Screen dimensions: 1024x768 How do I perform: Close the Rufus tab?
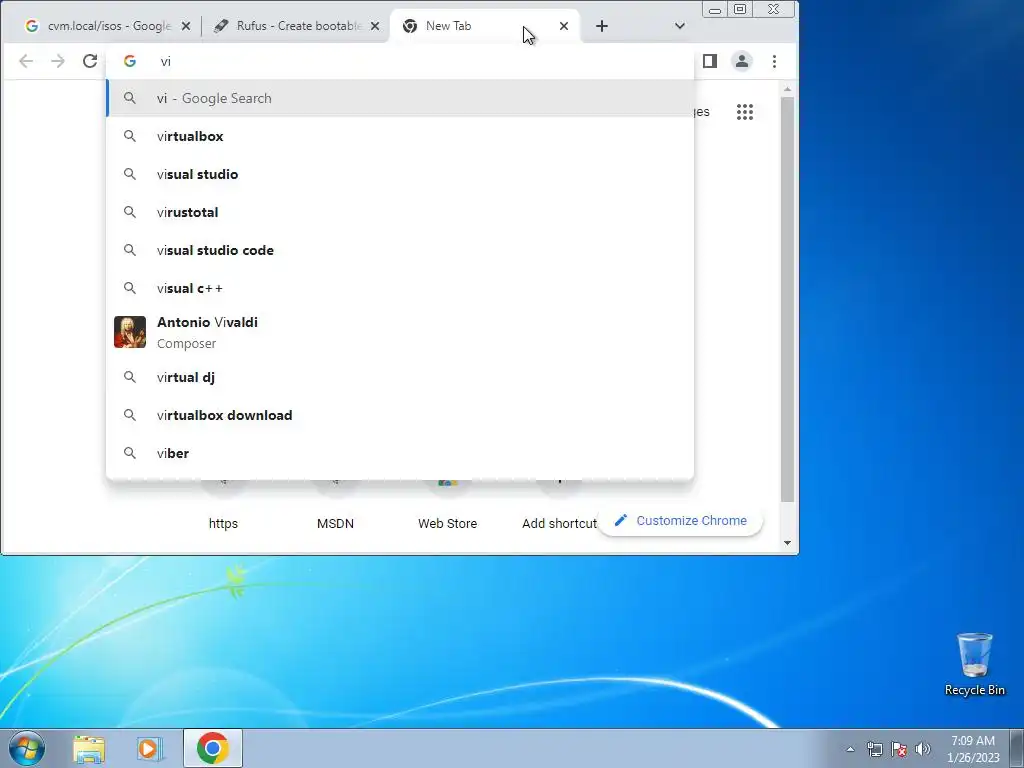coord(375,26)
